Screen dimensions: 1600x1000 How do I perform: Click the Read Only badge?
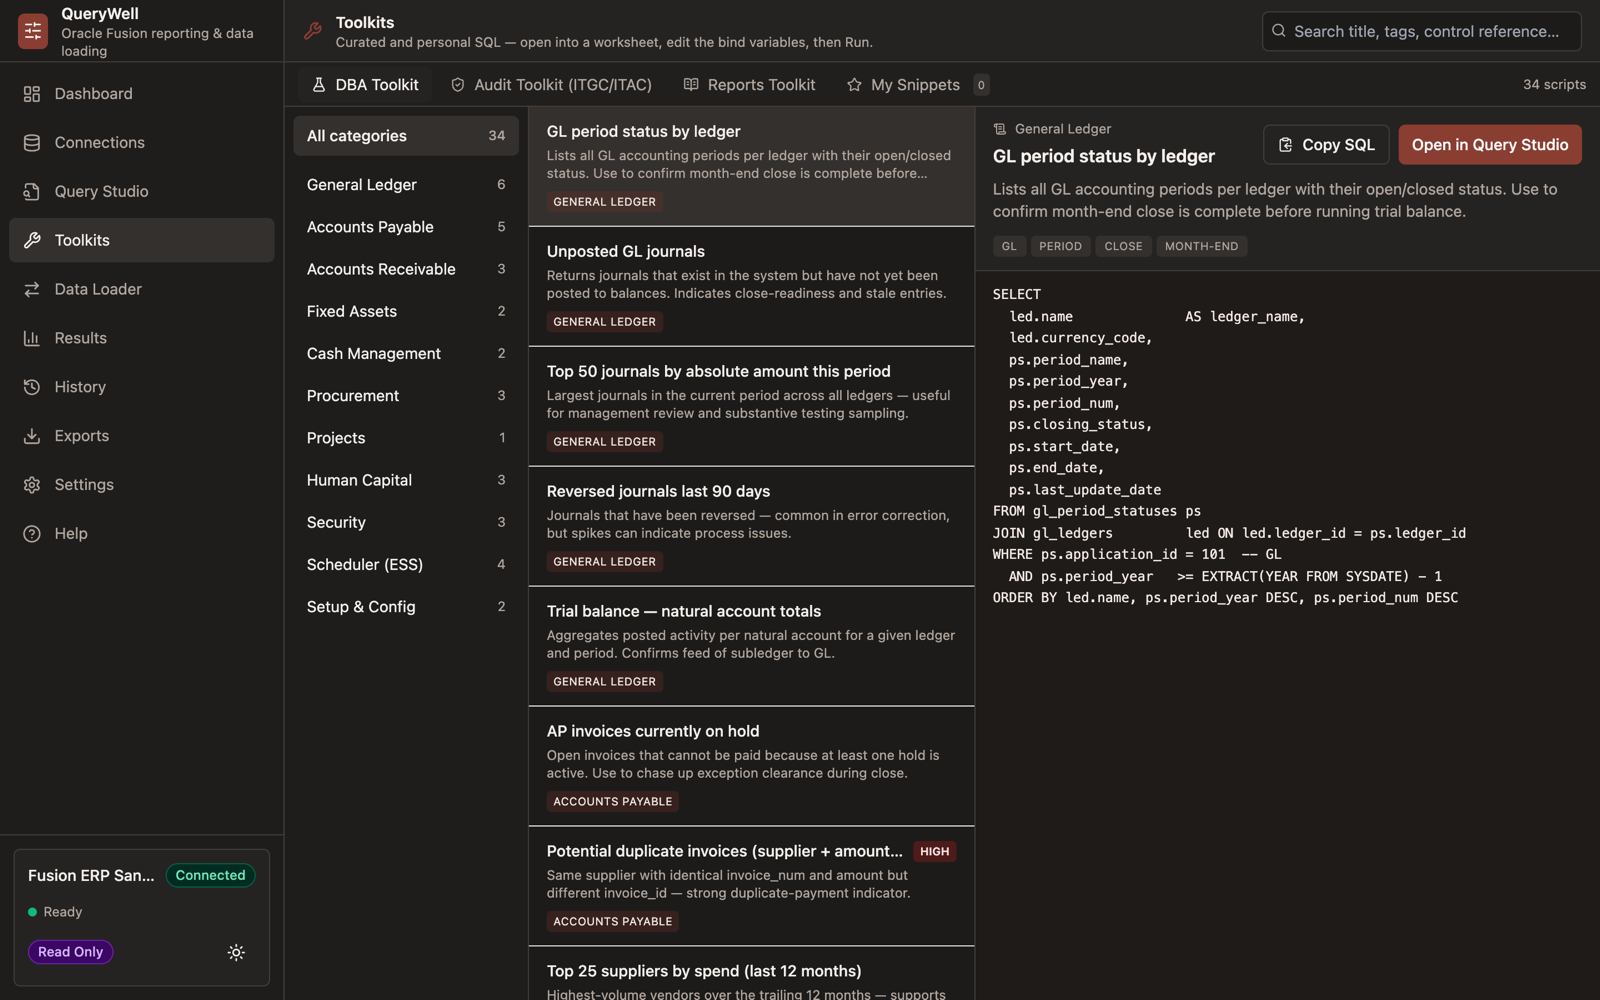71,952
